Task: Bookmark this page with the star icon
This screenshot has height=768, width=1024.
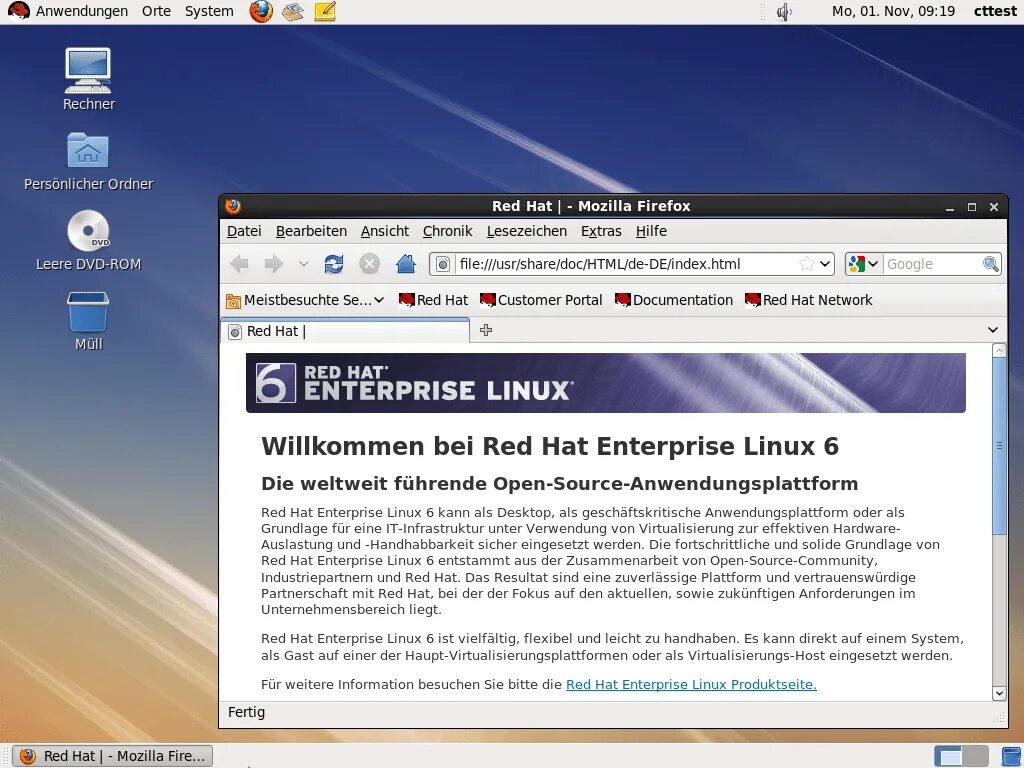Action: coord(807,264)
